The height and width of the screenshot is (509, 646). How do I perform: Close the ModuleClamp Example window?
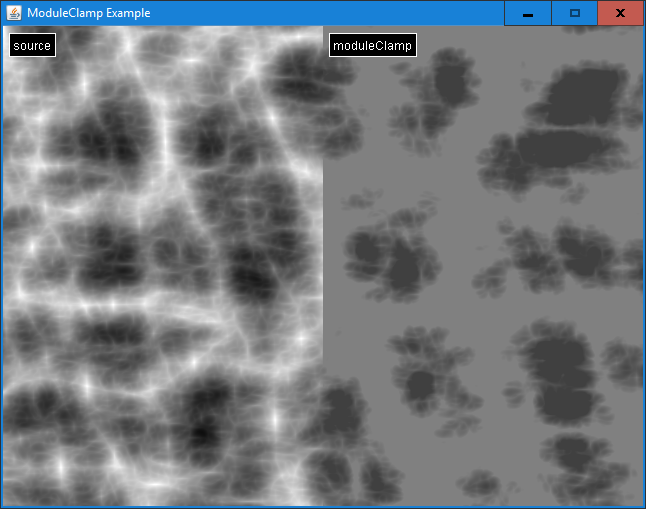tap(620, 13)
